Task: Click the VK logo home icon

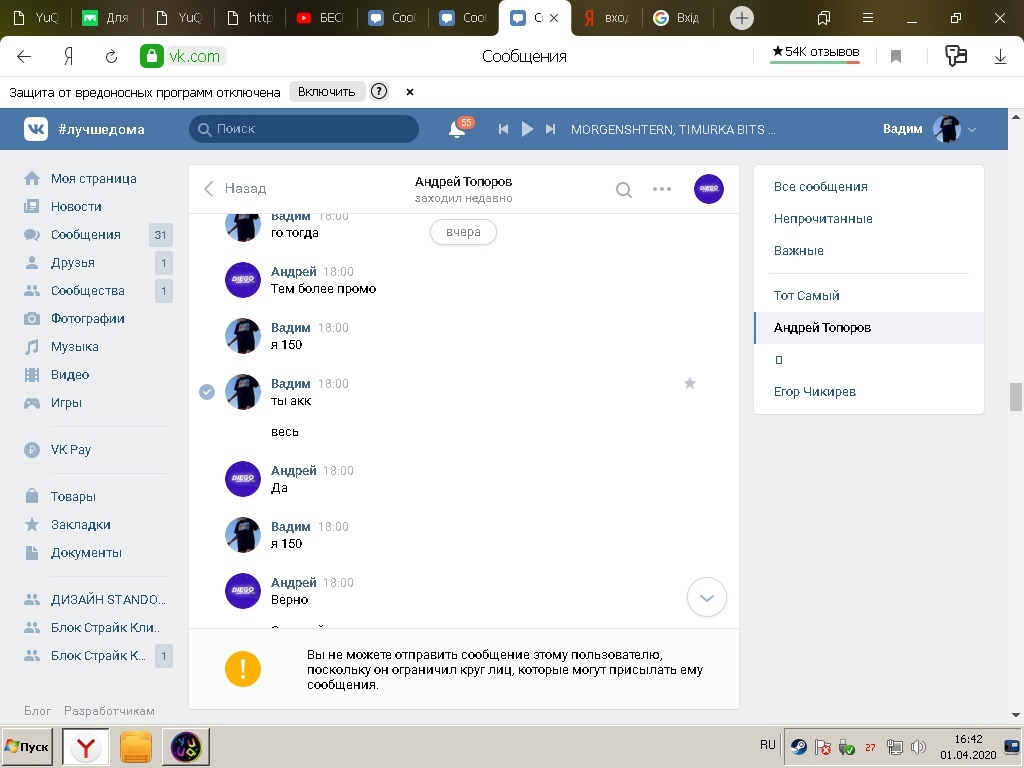Action: click(x=37, y=129)
